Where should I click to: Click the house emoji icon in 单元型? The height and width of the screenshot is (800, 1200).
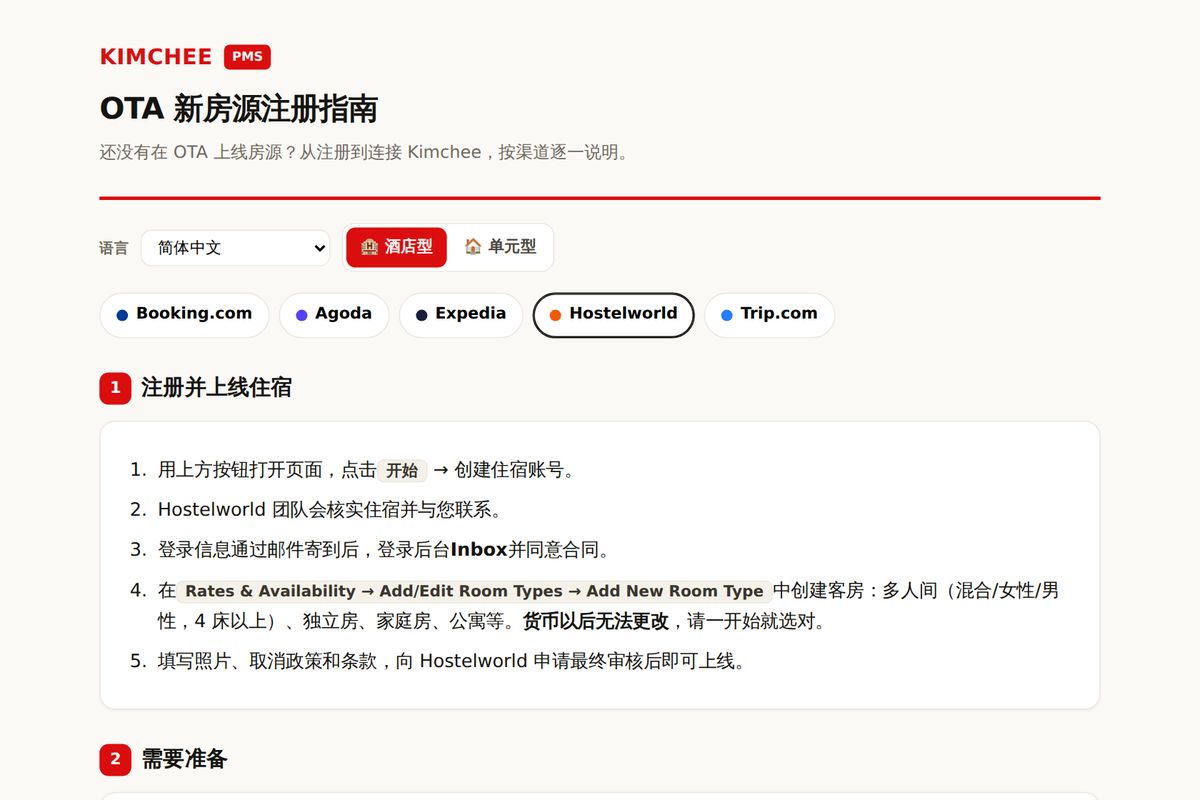click(473, 246)
